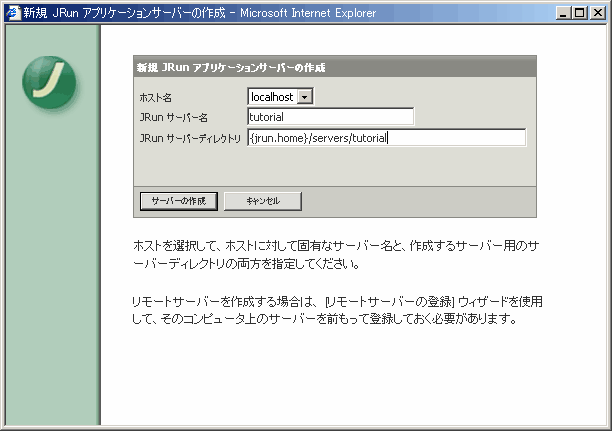
Task: Click the paragraph starting リモートサーバーを作成する場合は
Action: click(337, 310)
